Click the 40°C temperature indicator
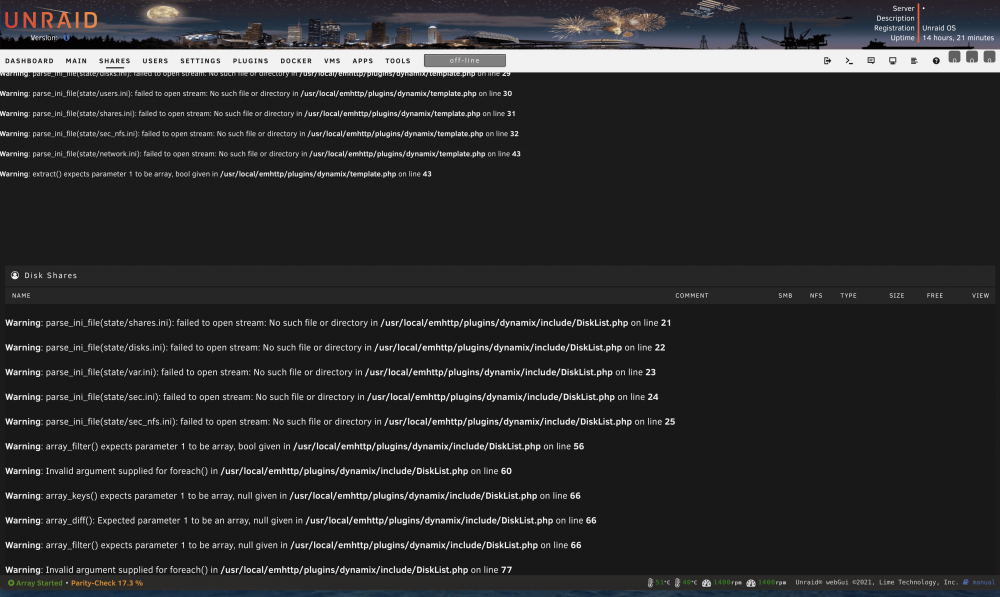This screenshot has height=597, width=1000. pos(686,582)
